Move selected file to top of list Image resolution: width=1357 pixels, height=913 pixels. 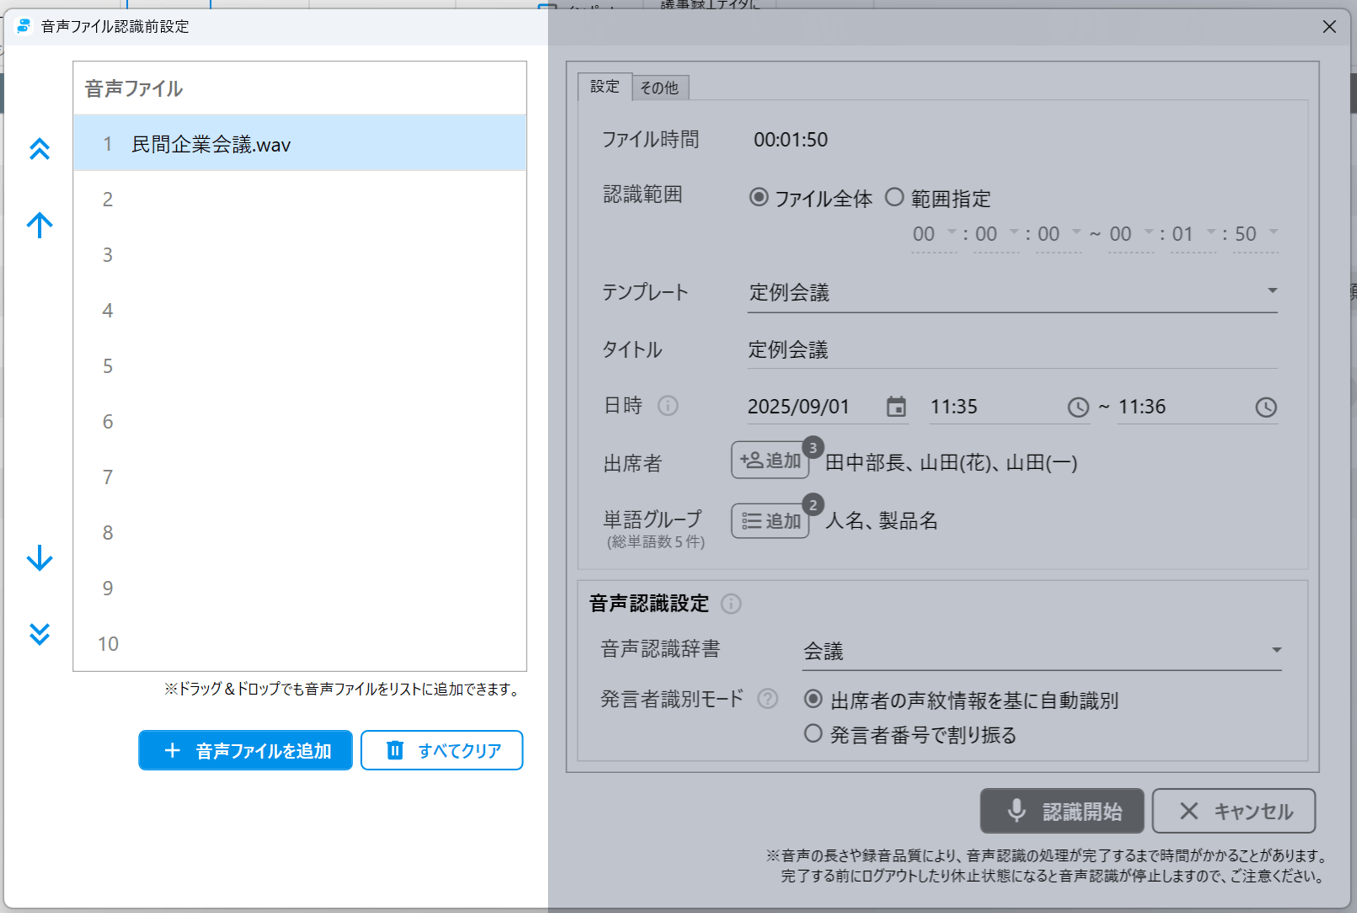39,149
